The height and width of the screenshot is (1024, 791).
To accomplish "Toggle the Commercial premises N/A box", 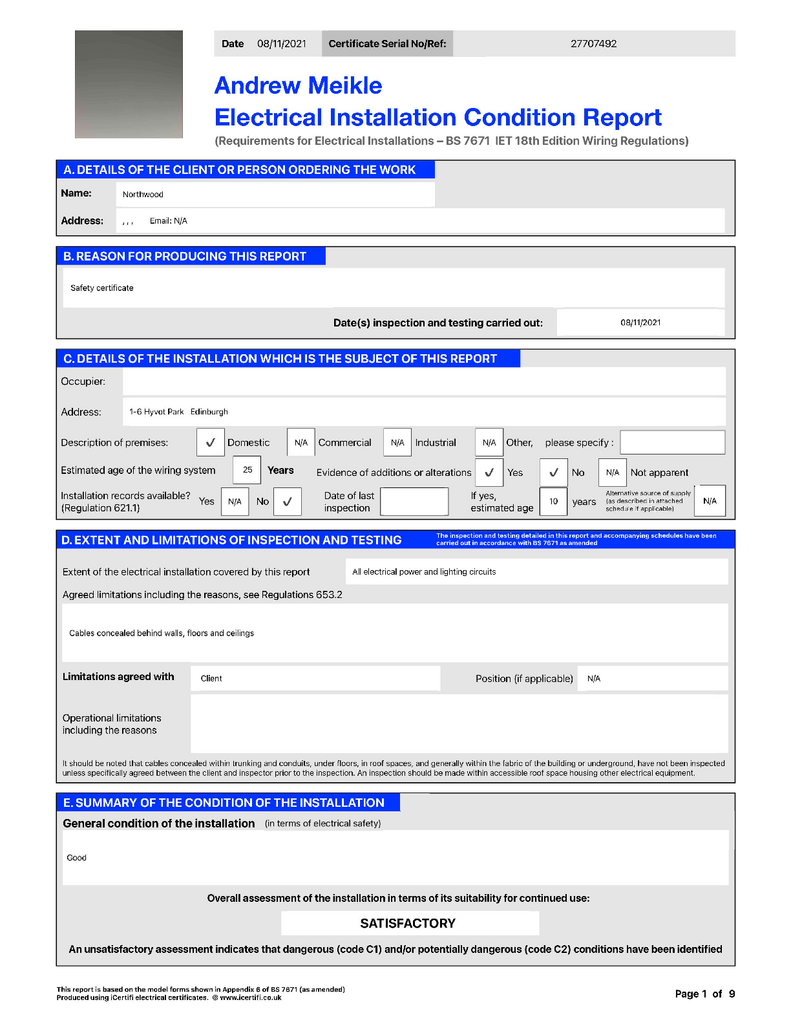I will pyautogui.click(x=300, y=442).
